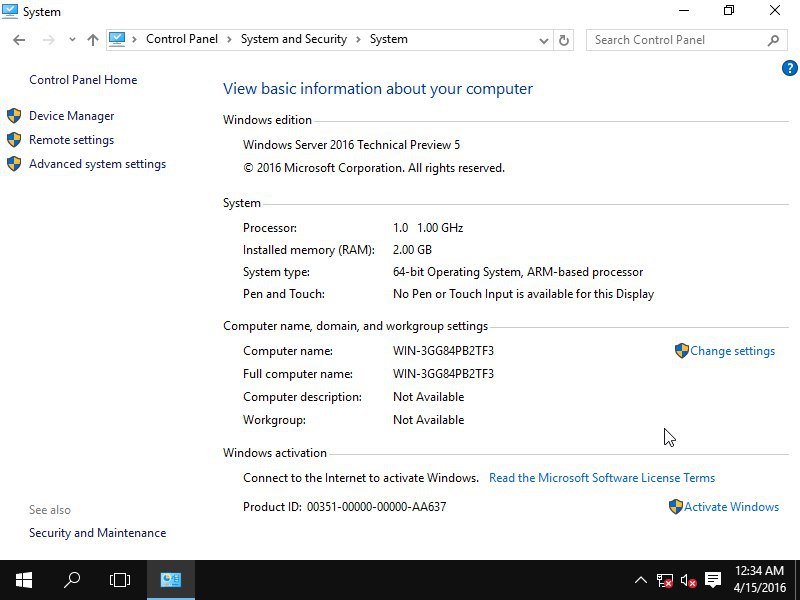Refresh the System page
This screenshot has height=600, width=800.
coord(564,40)
